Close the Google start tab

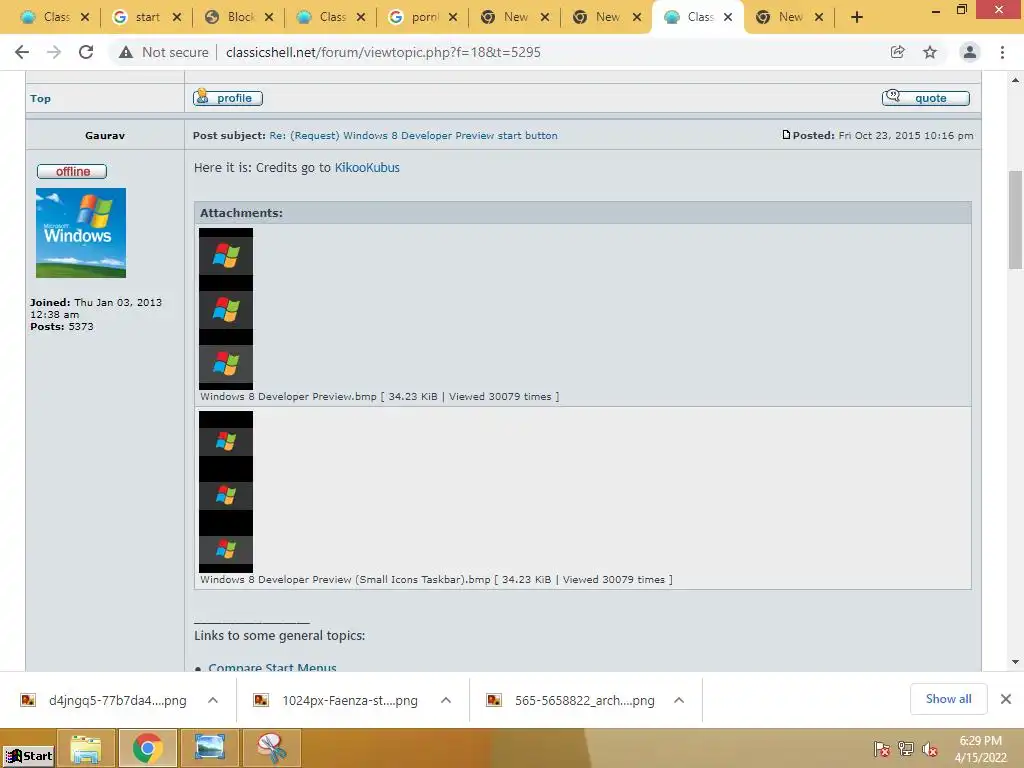[x=177, y=18]
